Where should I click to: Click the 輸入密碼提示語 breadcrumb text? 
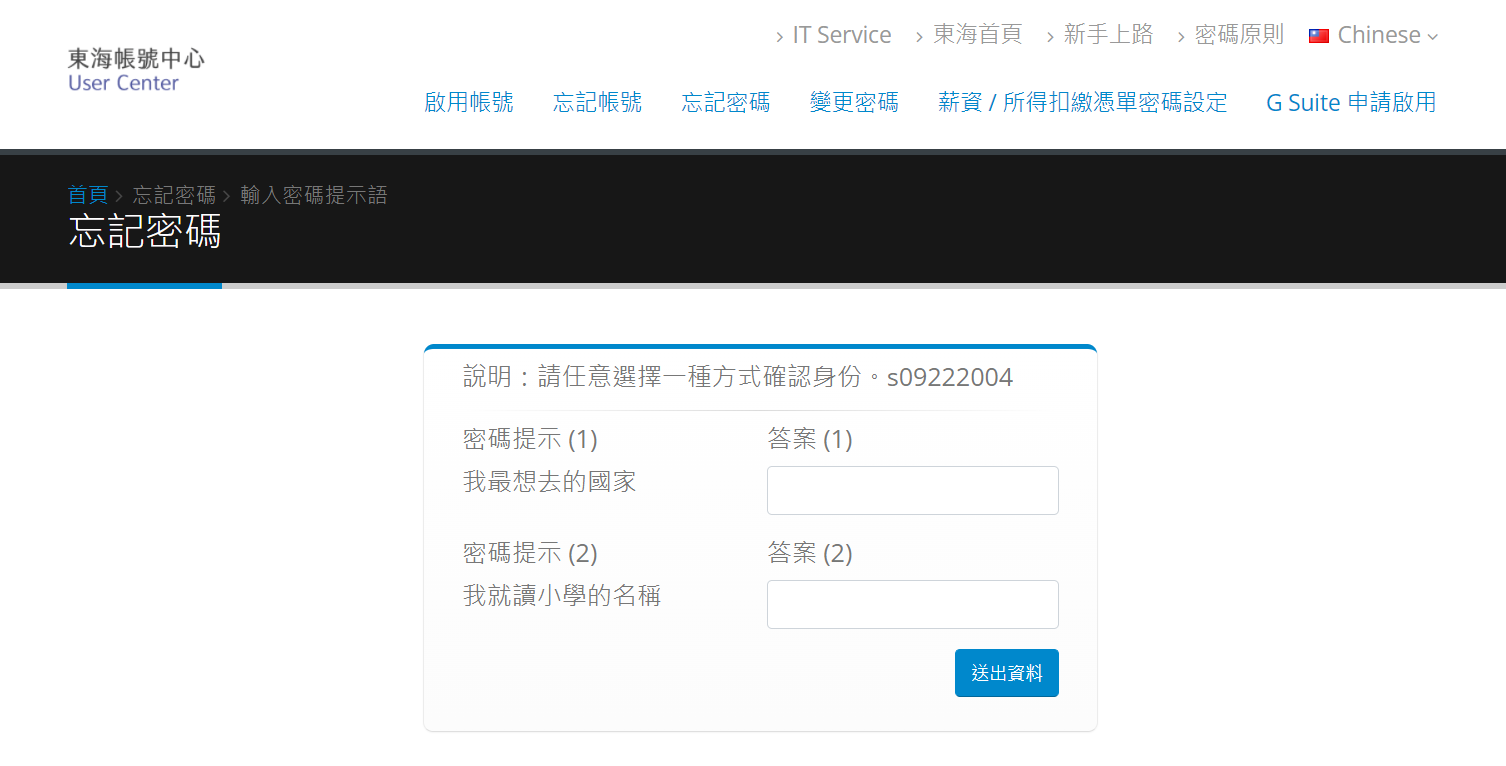314,195
